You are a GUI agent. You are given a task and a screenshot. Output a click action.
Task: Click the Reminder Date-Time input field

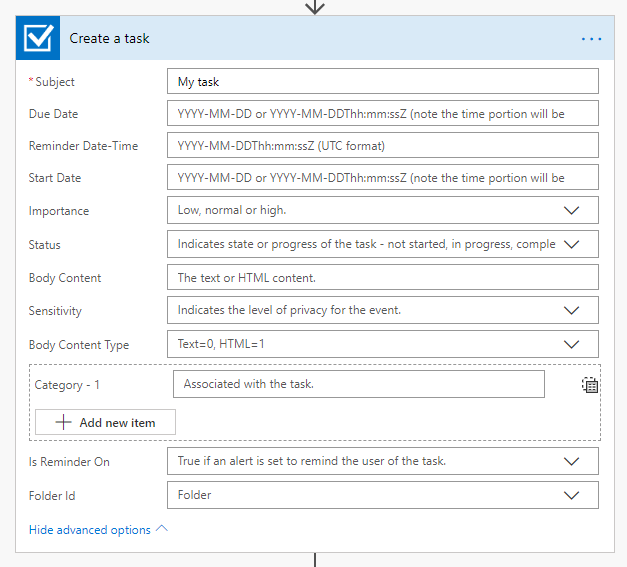pyautogui.click(x=383, y=145)
